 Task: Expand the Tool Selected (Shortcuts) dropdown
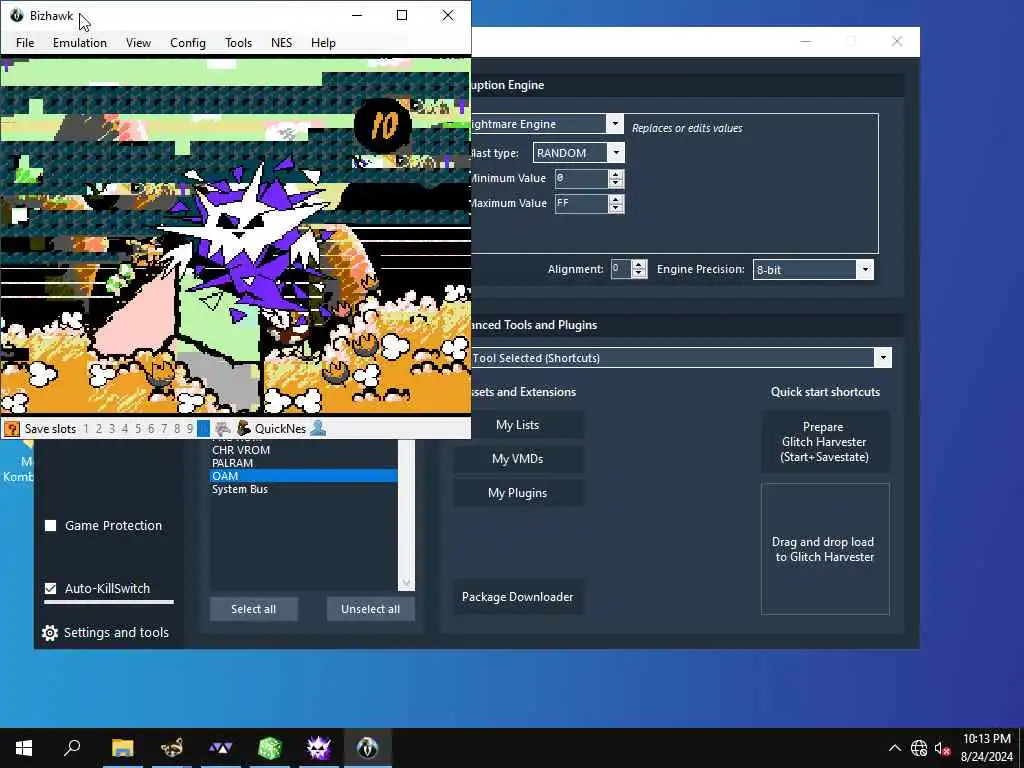(883, 357)
